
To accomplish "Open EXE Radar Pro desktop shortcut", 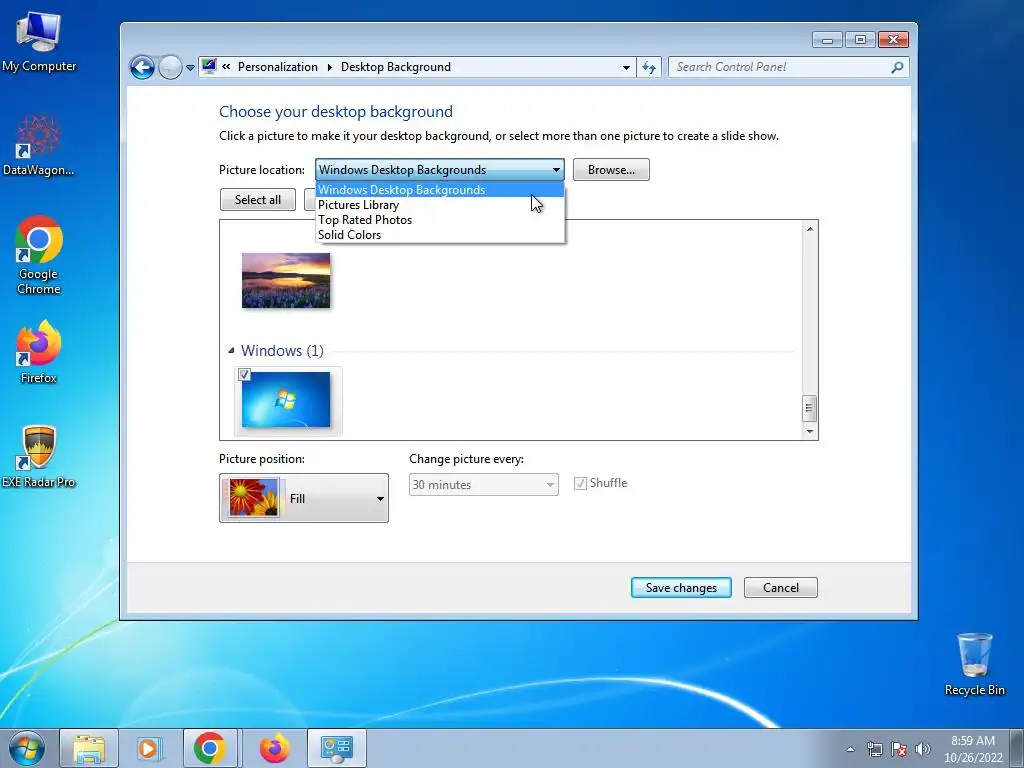I will coord(39,456).
